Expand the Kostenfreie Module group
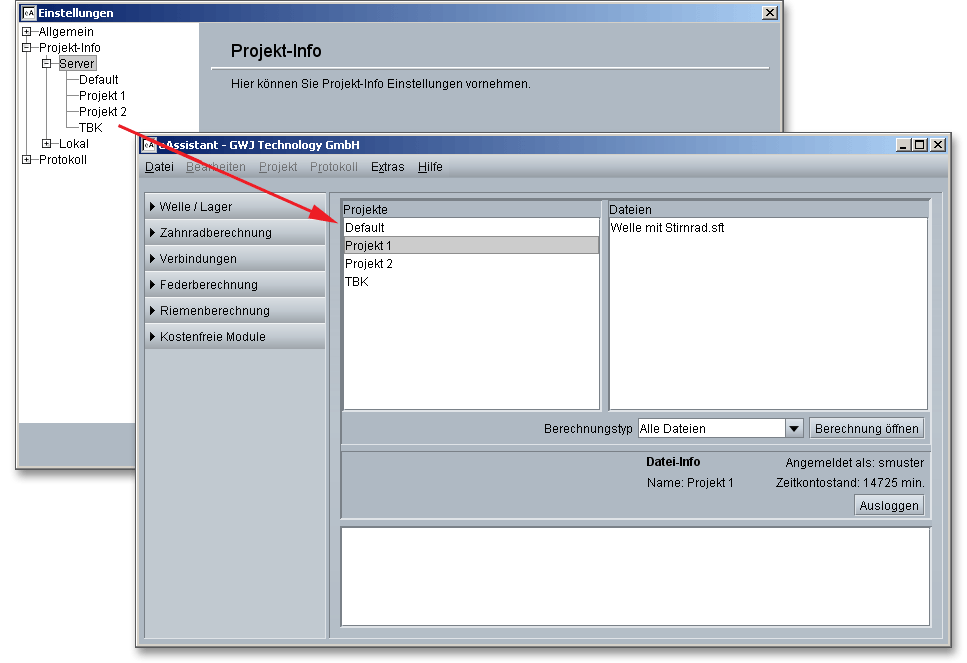 pyautogui.click(x=235, y=337)
